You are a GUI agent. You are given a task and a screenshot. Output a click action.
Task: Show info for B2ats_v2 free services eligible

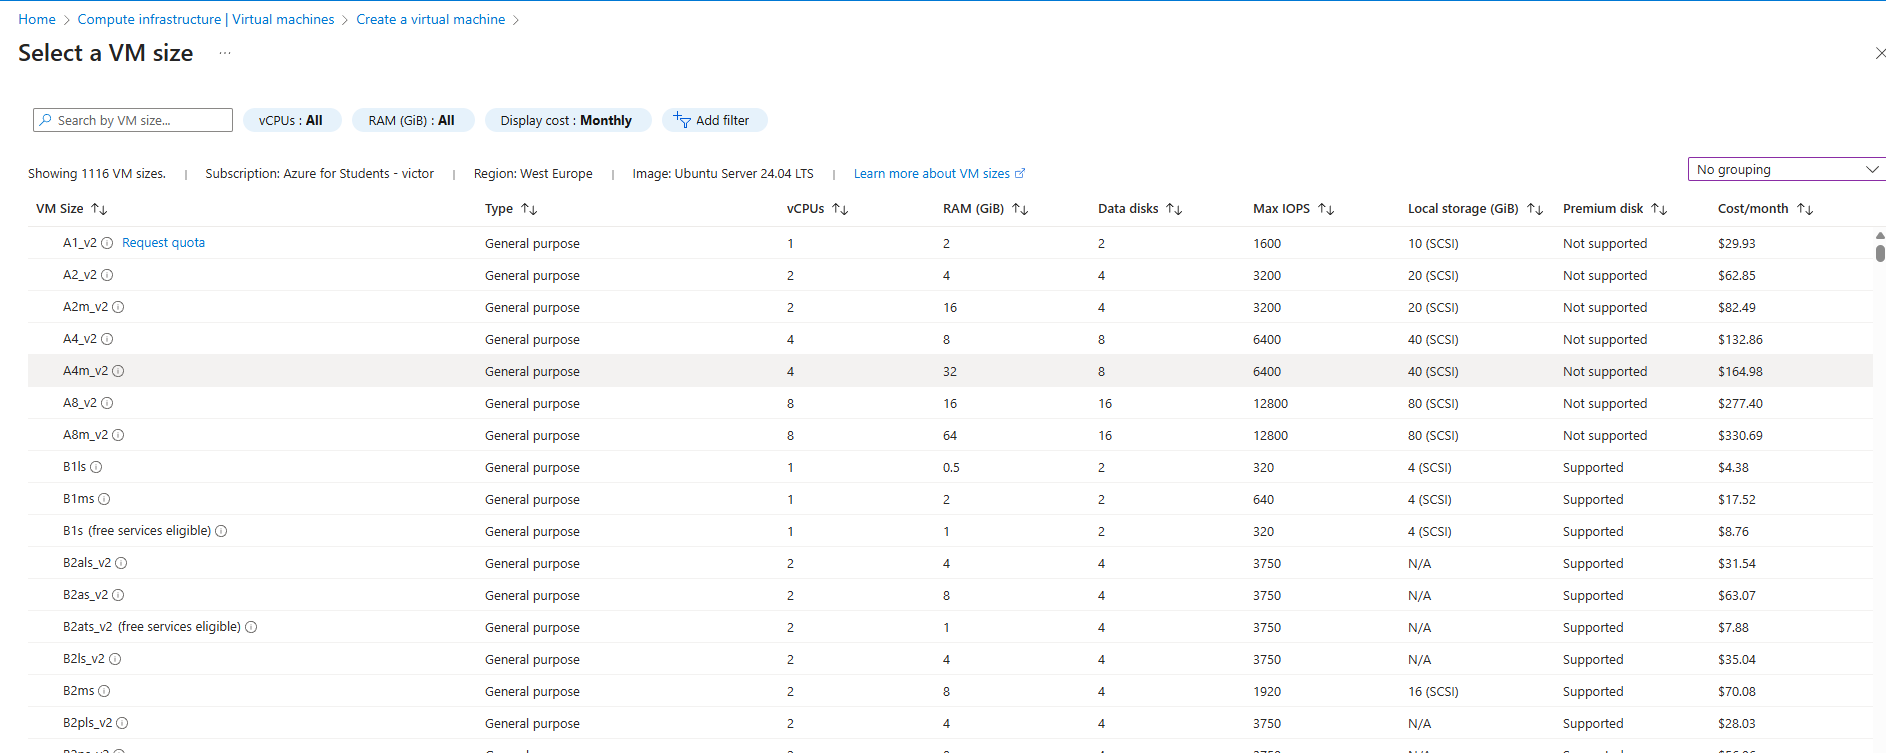click(x=251, y=627)
